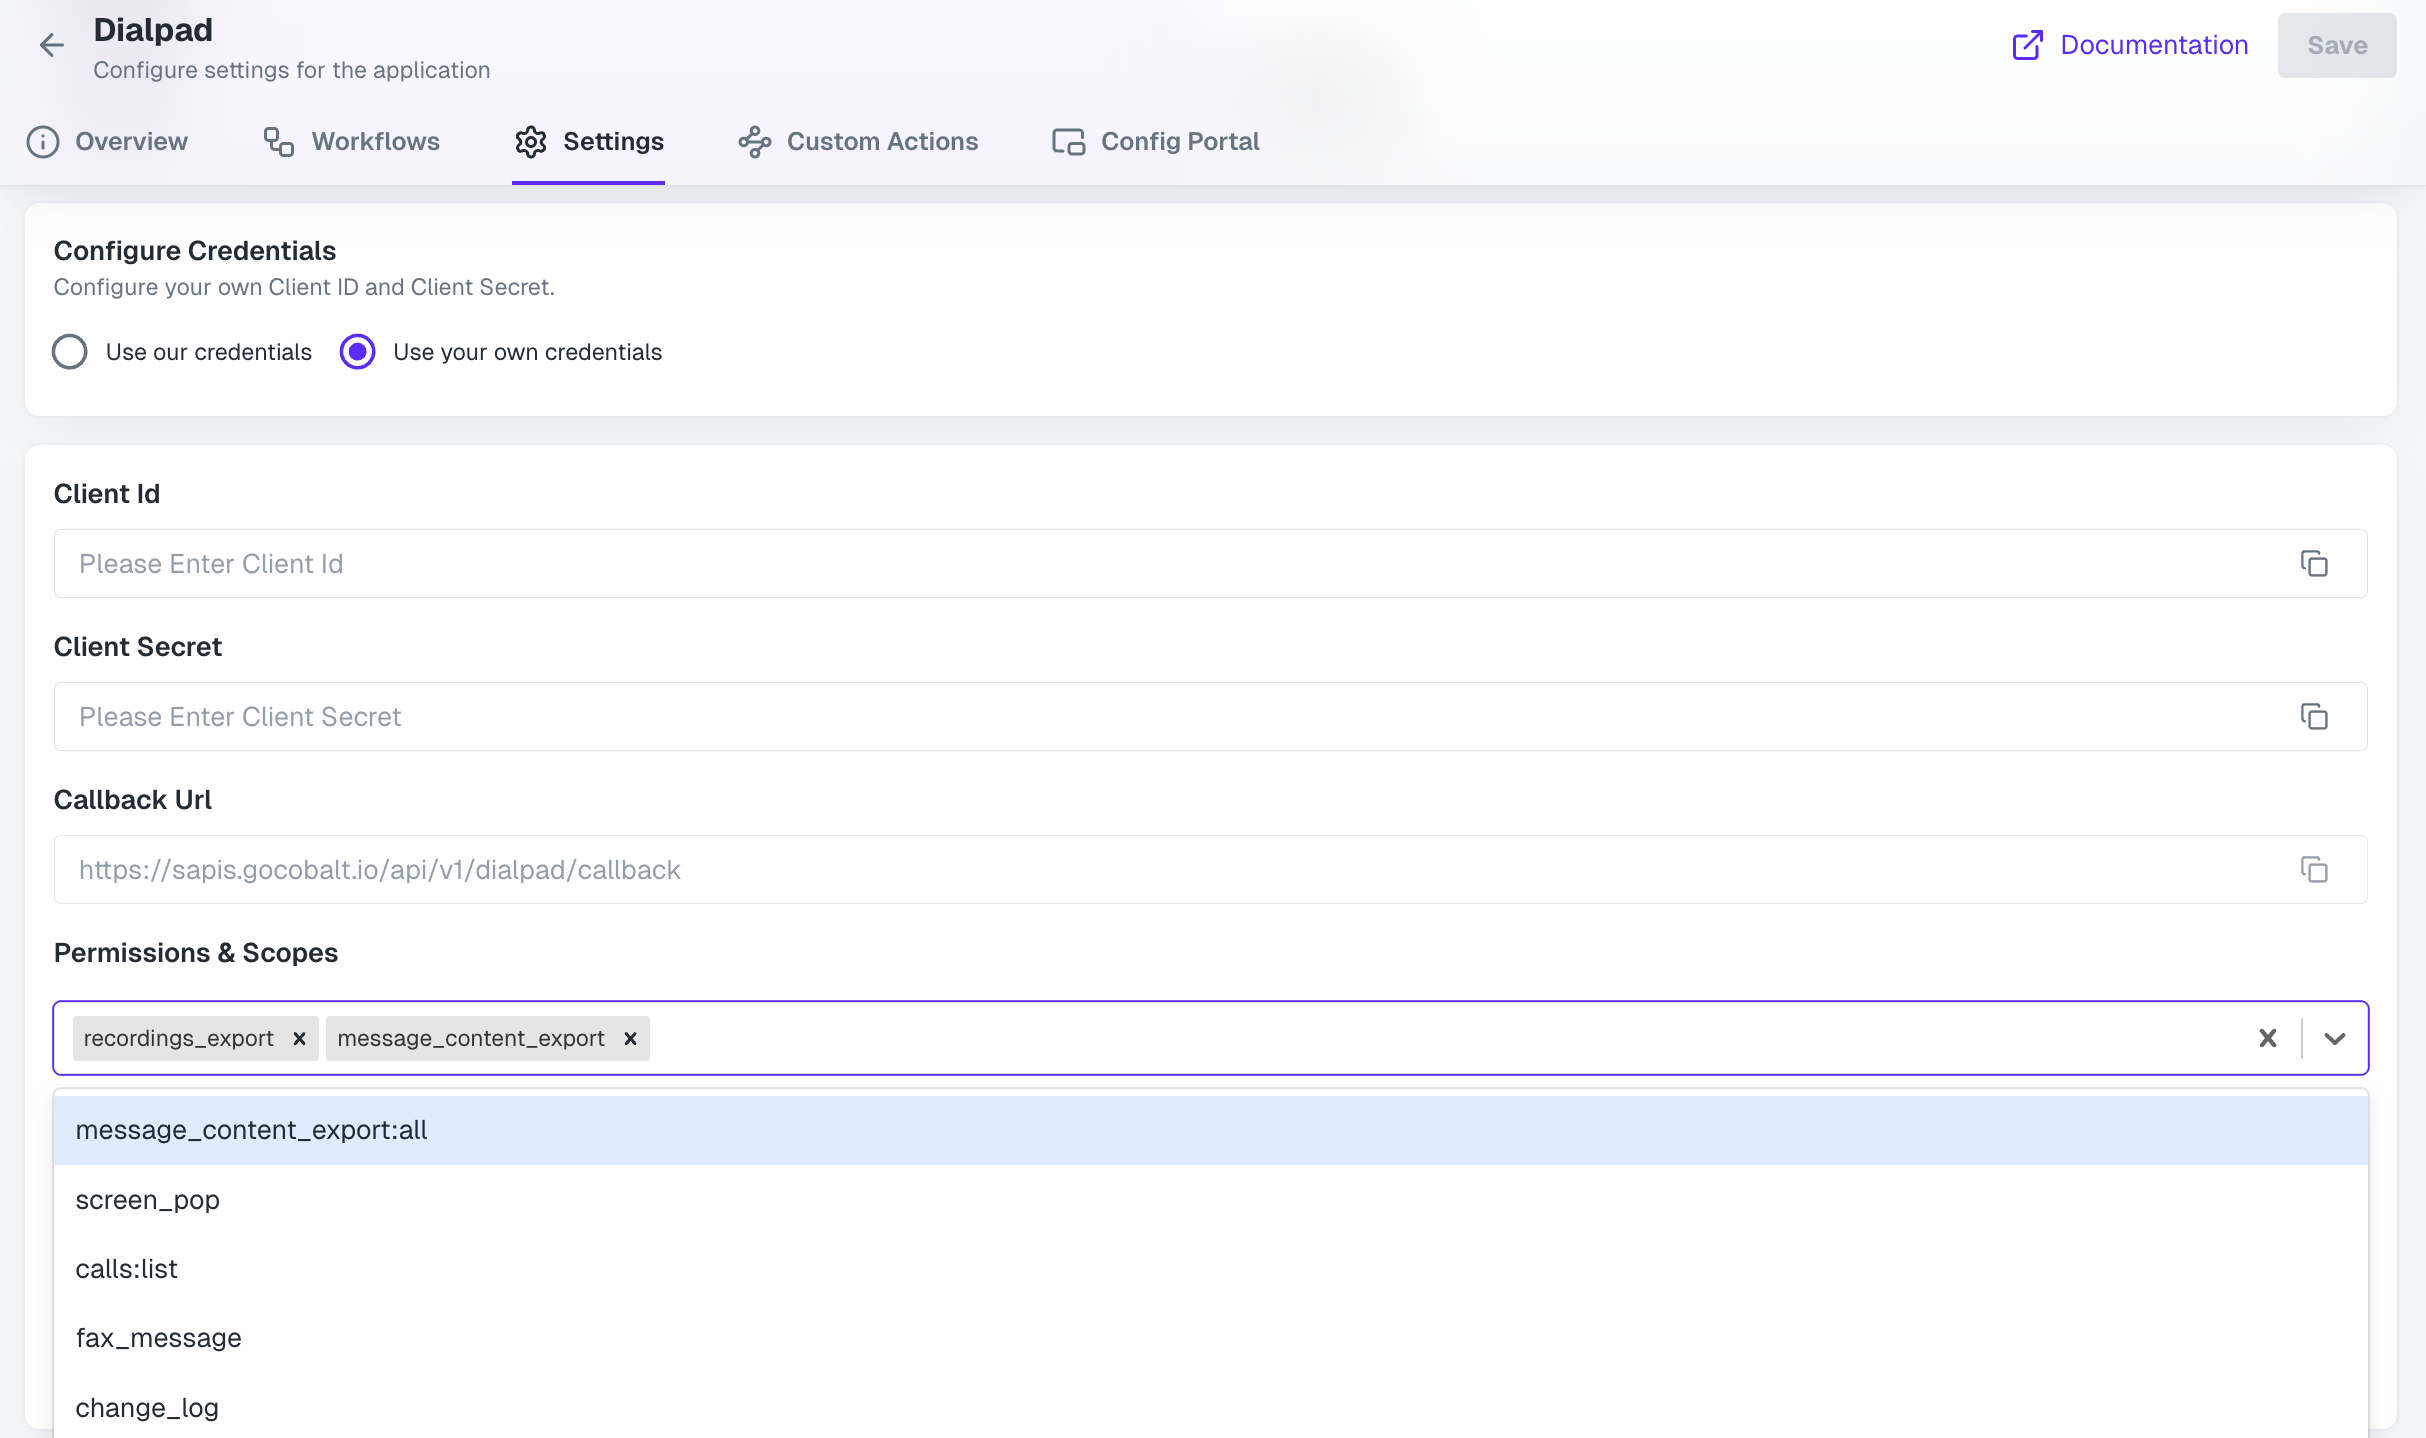The width and height of the screenshot is (2426, 1438).
Task: Click the copy icon beside Client Id field
Action: point(2315,563)
